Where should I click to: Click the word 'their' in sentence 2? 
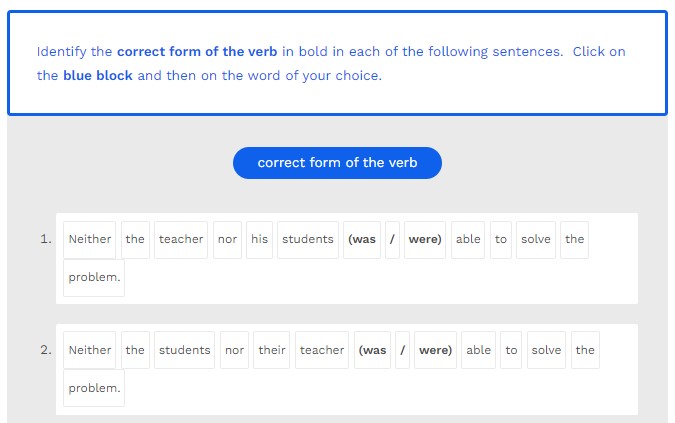pos(272,351)
